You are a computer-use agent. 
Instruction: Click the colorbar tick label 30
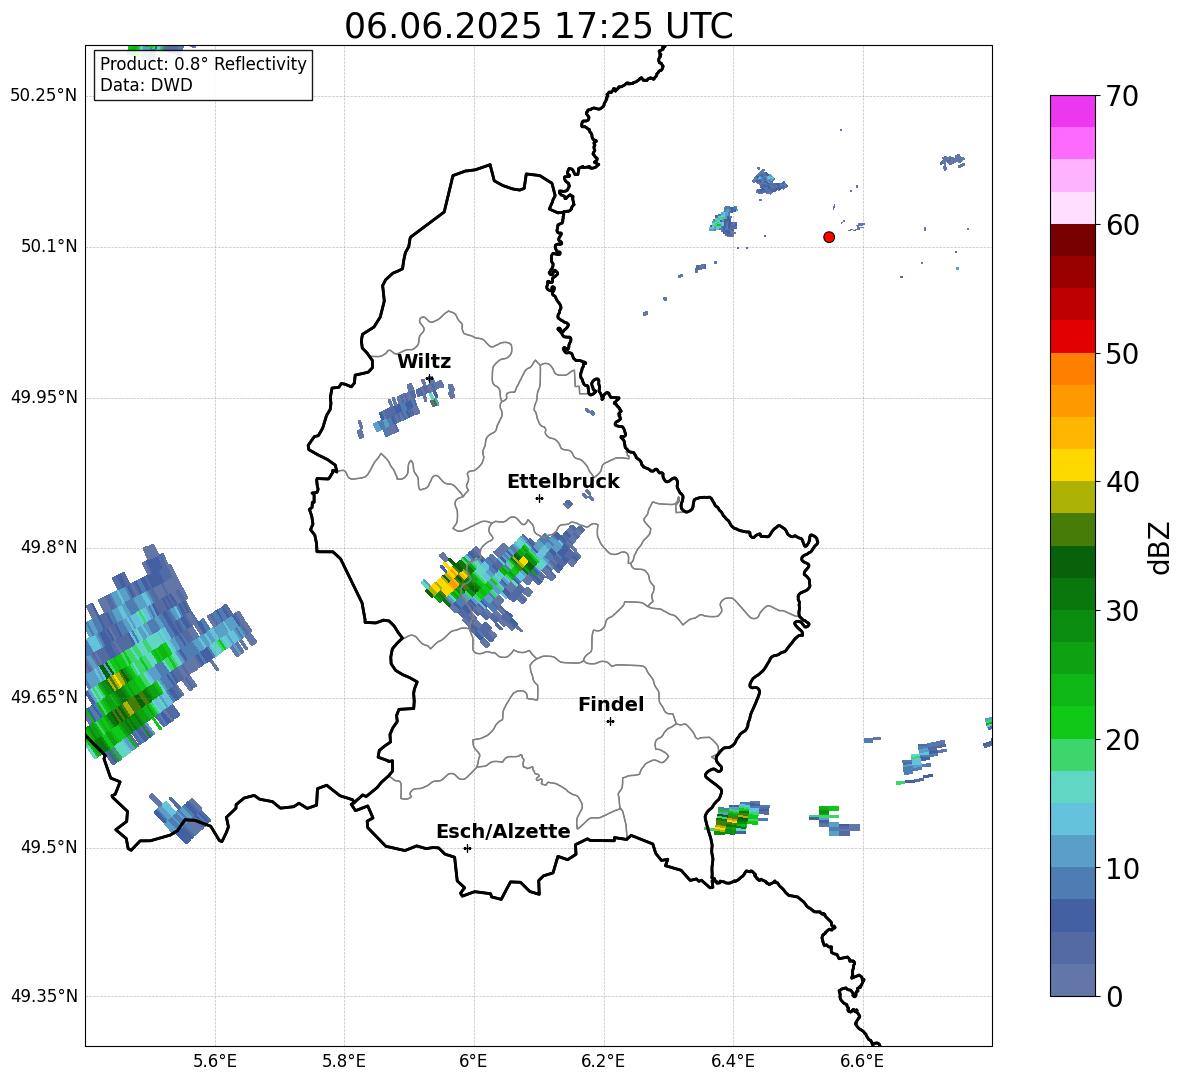[x=1123, y=611]
